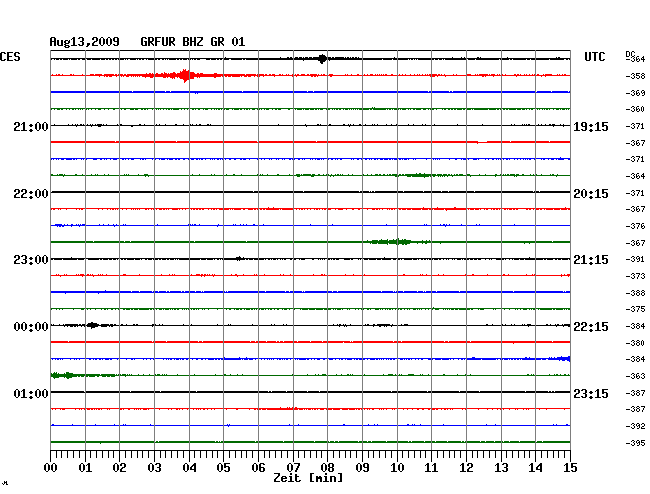Click the DC offset value '-391'
Image resolution: width=650 pixels, height=494 pixels.
(635, 259)
